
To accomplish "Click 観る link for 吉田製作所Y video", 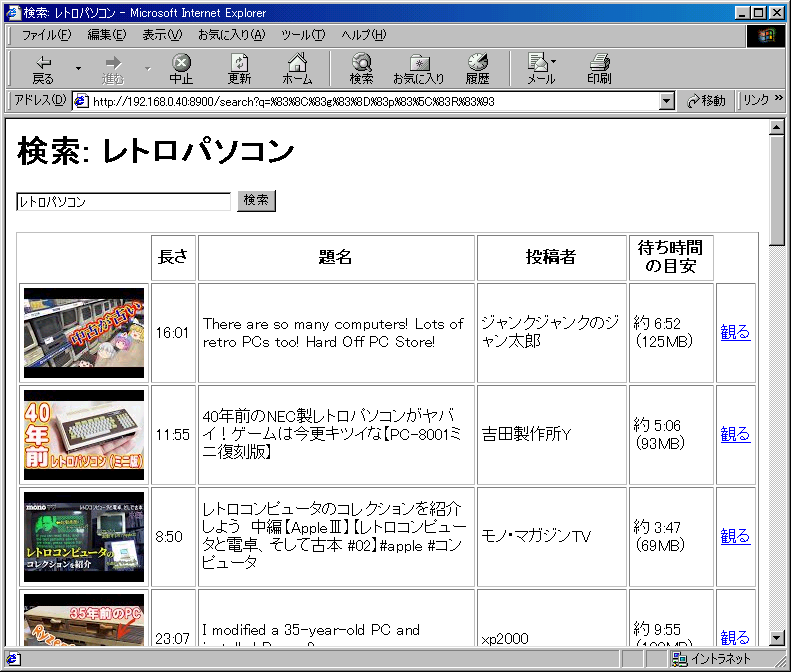I will (x=735, y=434).
